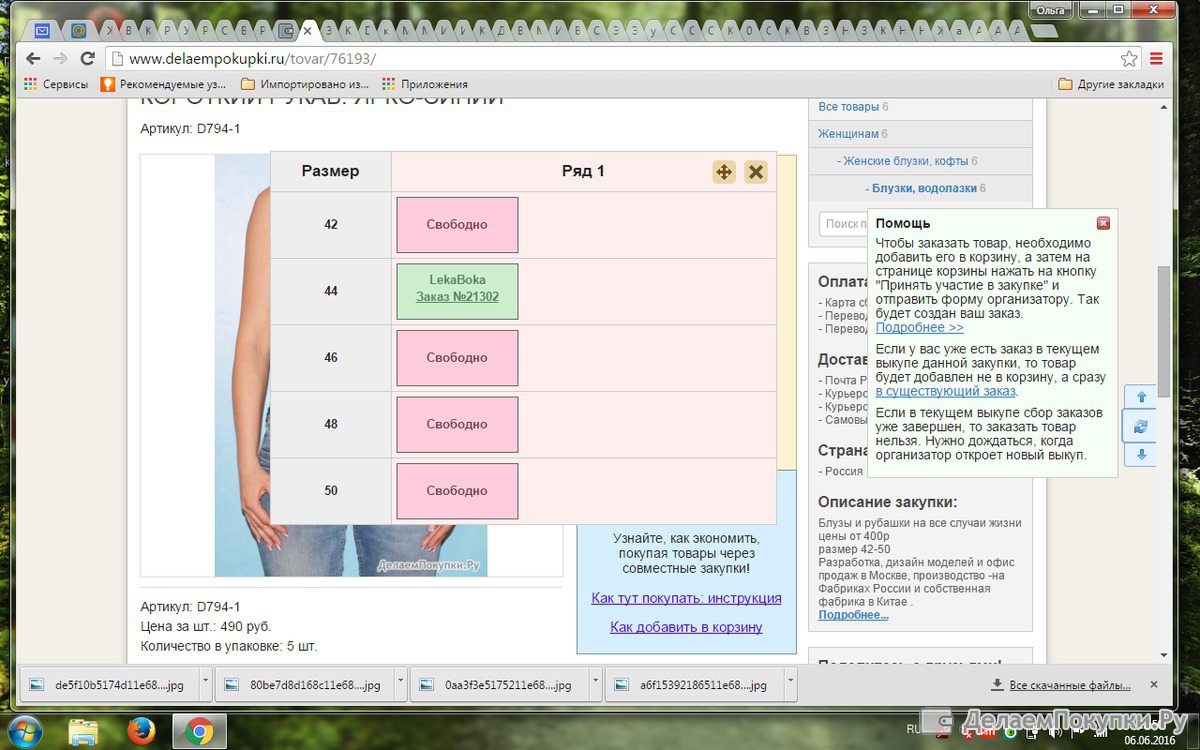1200x750 pixels.
Task: Open downloaded file a6f15392186511e68....jpg
Action: (695, 685)
